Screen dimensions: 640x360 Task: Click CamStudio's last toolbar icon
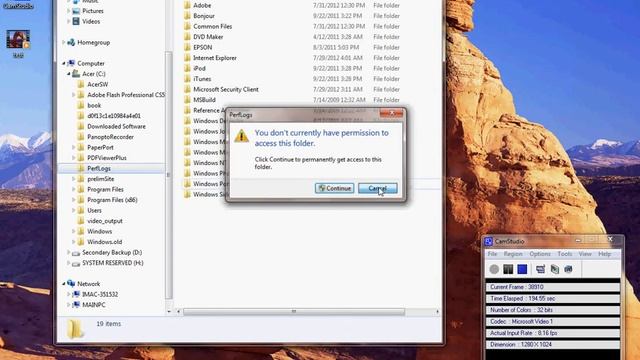568,269
